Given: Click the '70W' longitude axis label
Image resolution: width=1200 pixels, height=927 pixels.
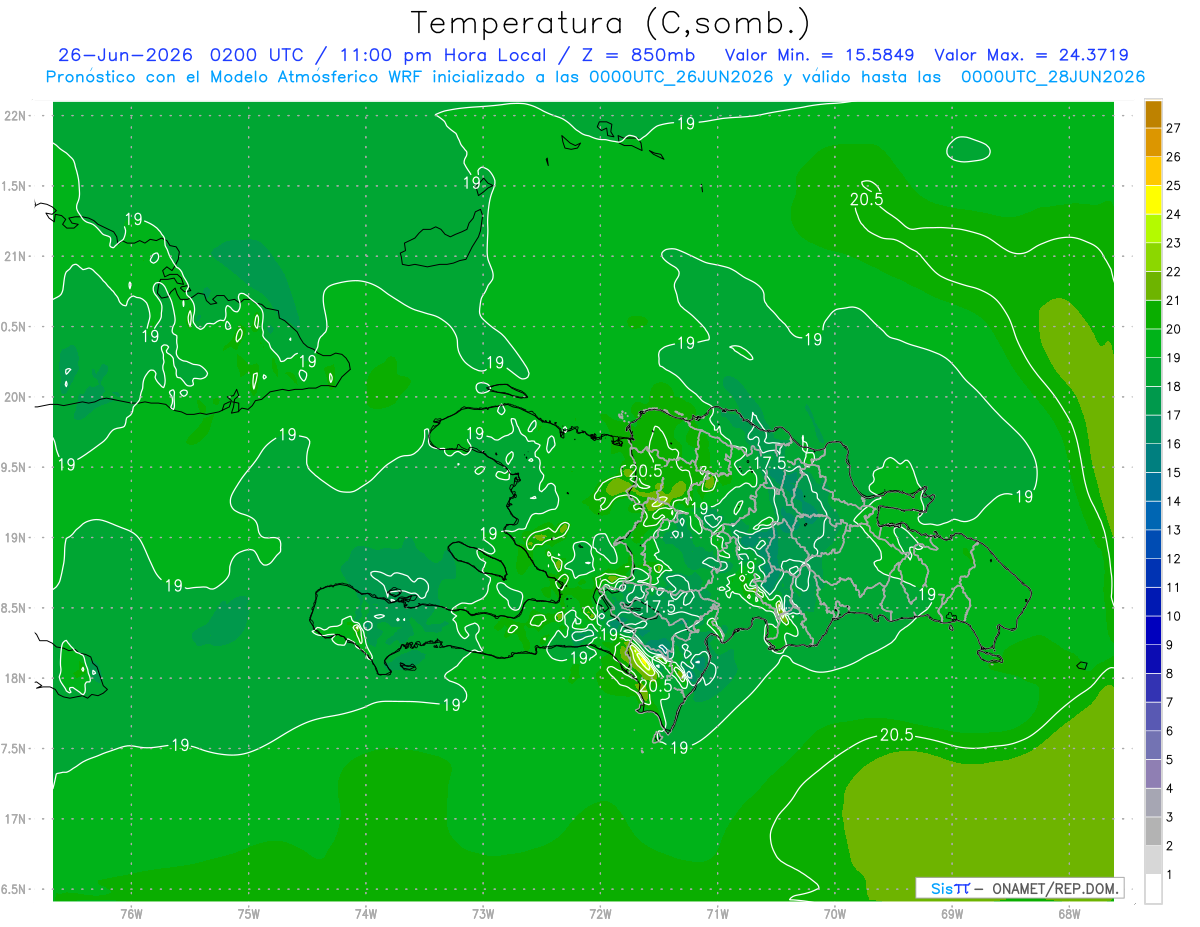Looking at the screenshot, I should coord(835,914).
